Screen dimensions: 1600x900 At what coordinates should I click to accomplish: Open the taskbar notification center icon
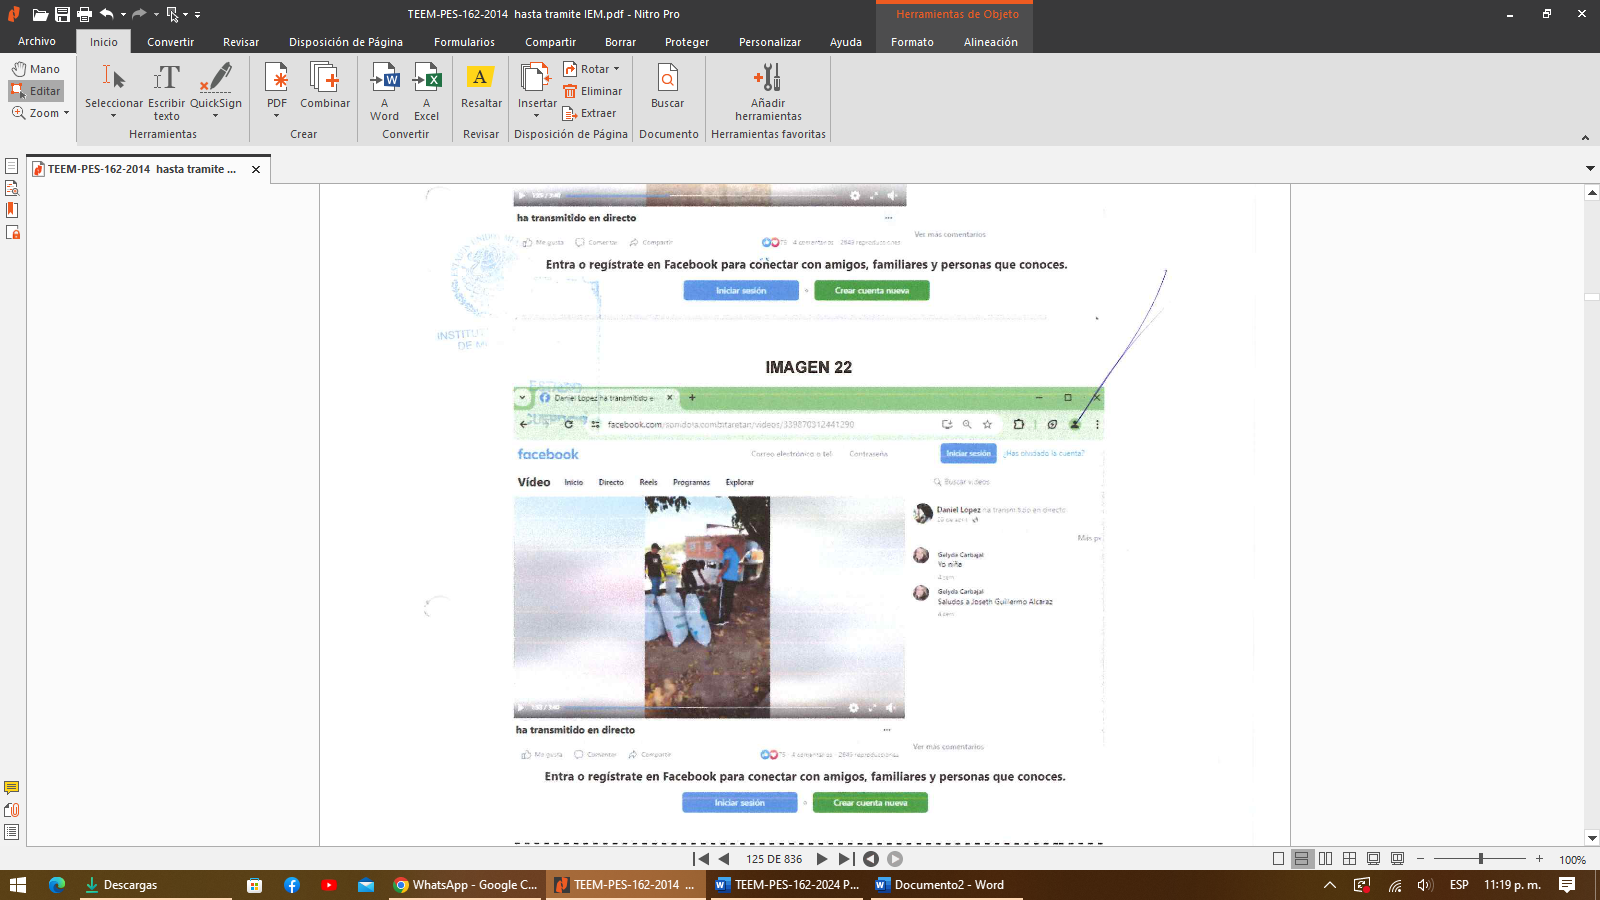pyautogui.click(x=1567, y=885)
